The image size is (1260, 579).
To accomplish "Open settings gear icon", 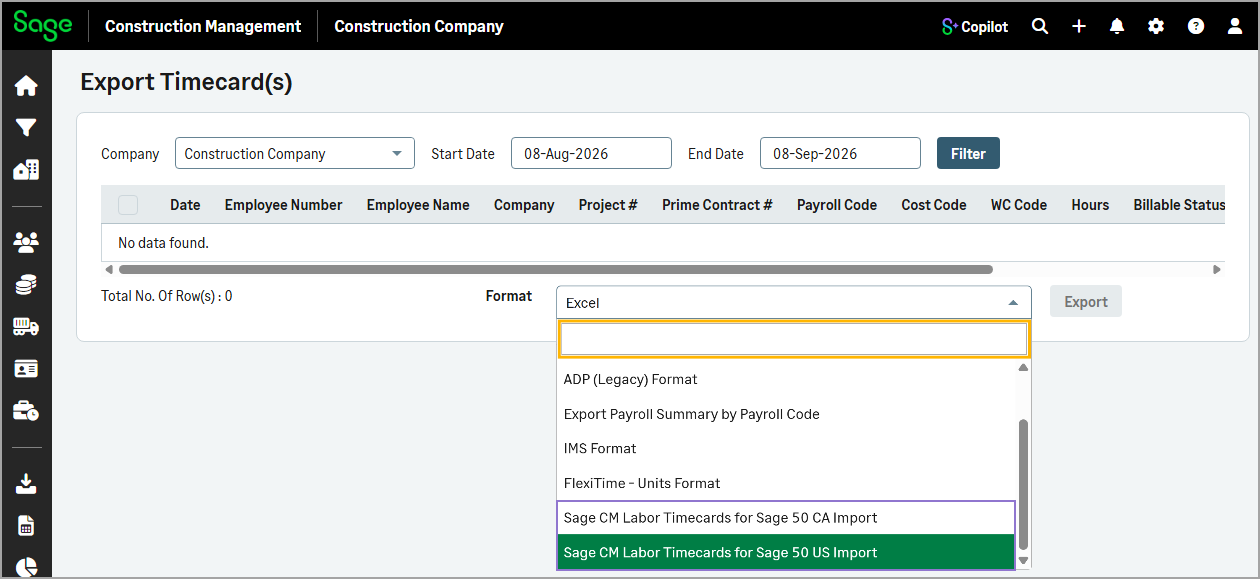I will coord(1156,27).
